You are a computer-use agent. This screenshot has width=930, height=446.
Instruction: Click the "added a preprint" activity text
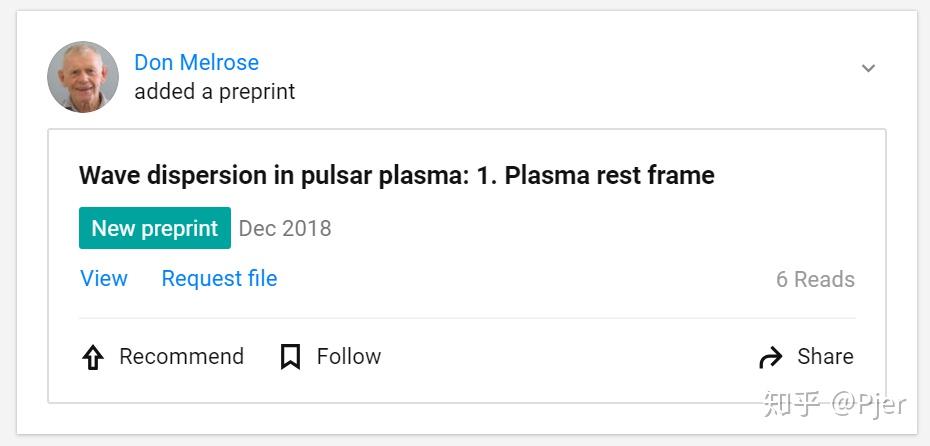point(215,92)
